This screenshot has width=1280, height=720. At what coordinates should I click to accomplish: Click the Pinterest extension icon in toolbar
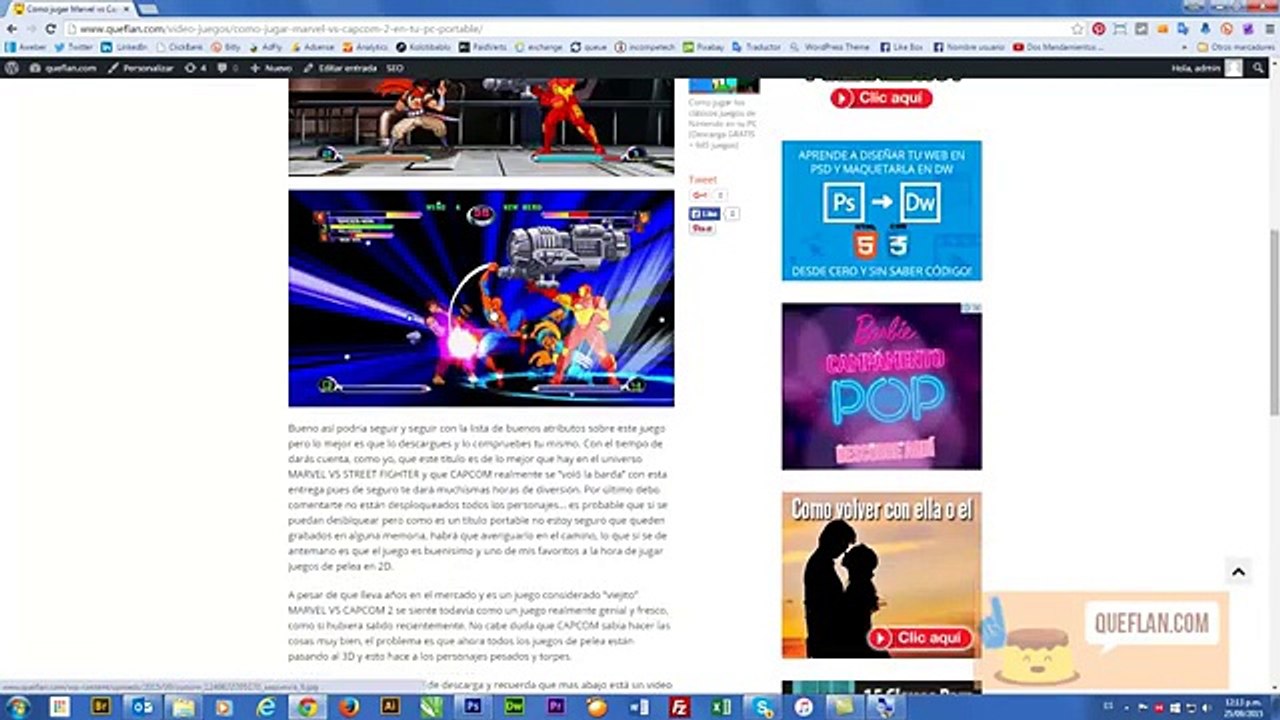[1098, 29]
